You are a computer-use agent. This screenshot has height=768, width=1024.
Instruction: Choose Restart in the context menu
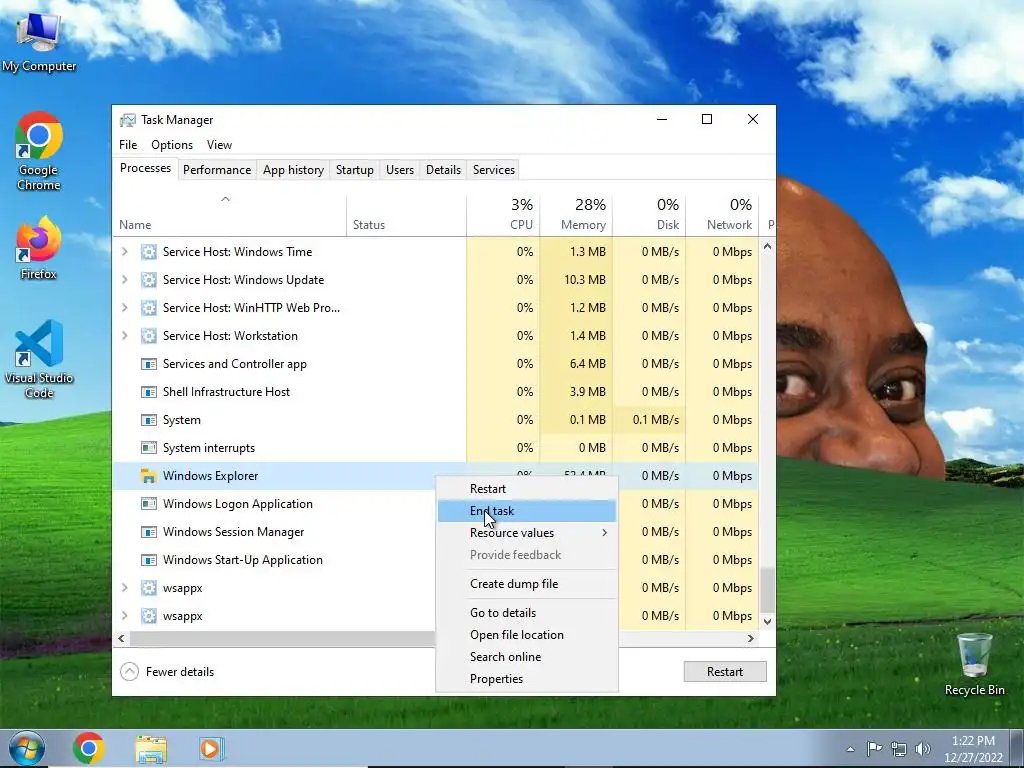click(x=527, y=488)
